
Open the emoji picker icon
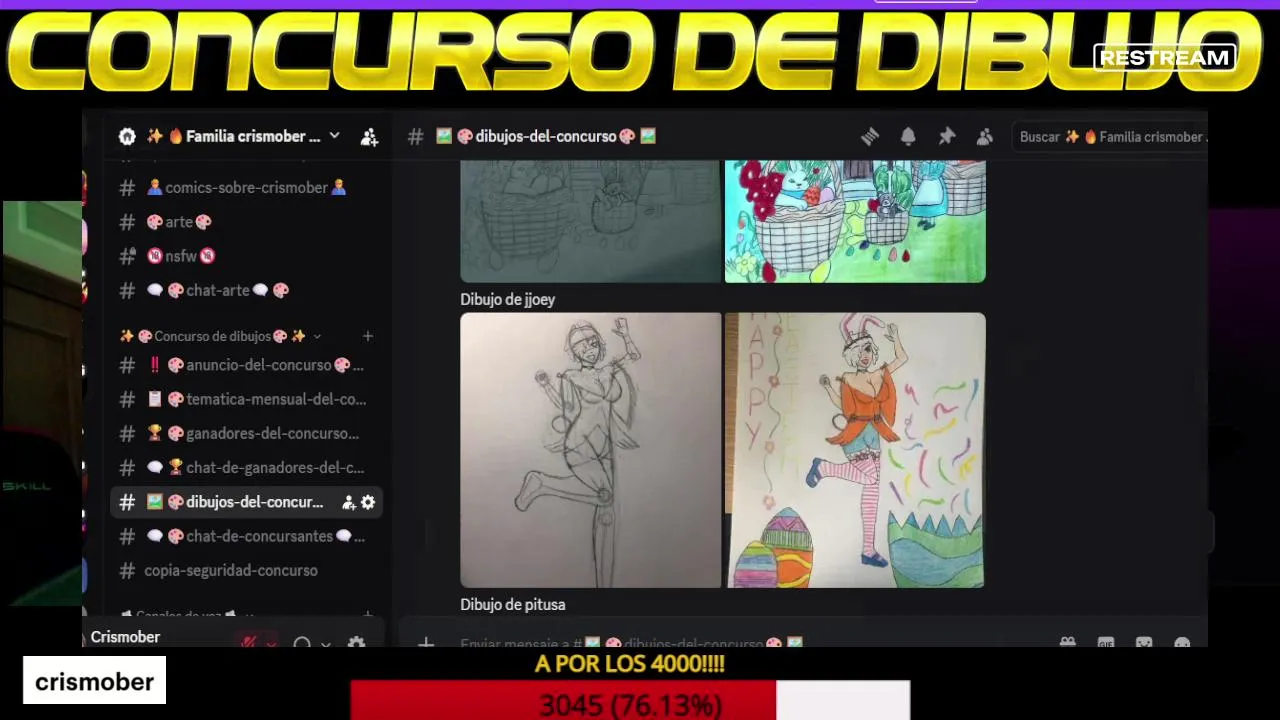pyautogui.click(x=1182, y=643)
